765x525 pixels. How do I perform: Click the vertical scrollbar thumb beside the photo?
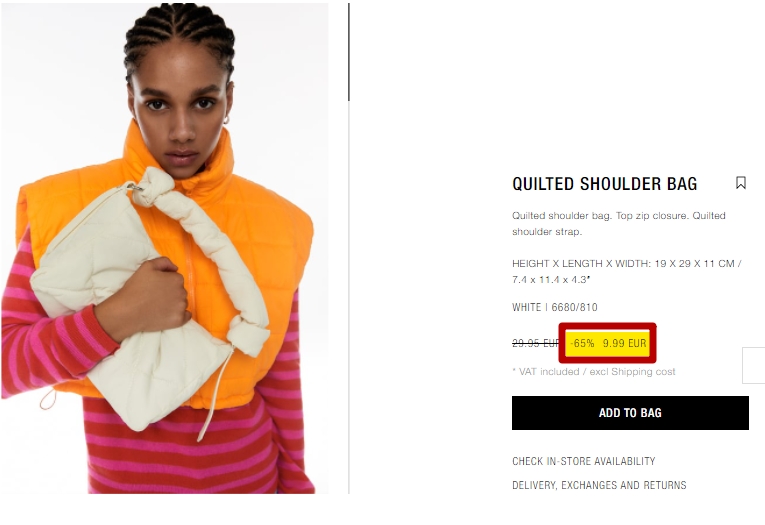349,52
